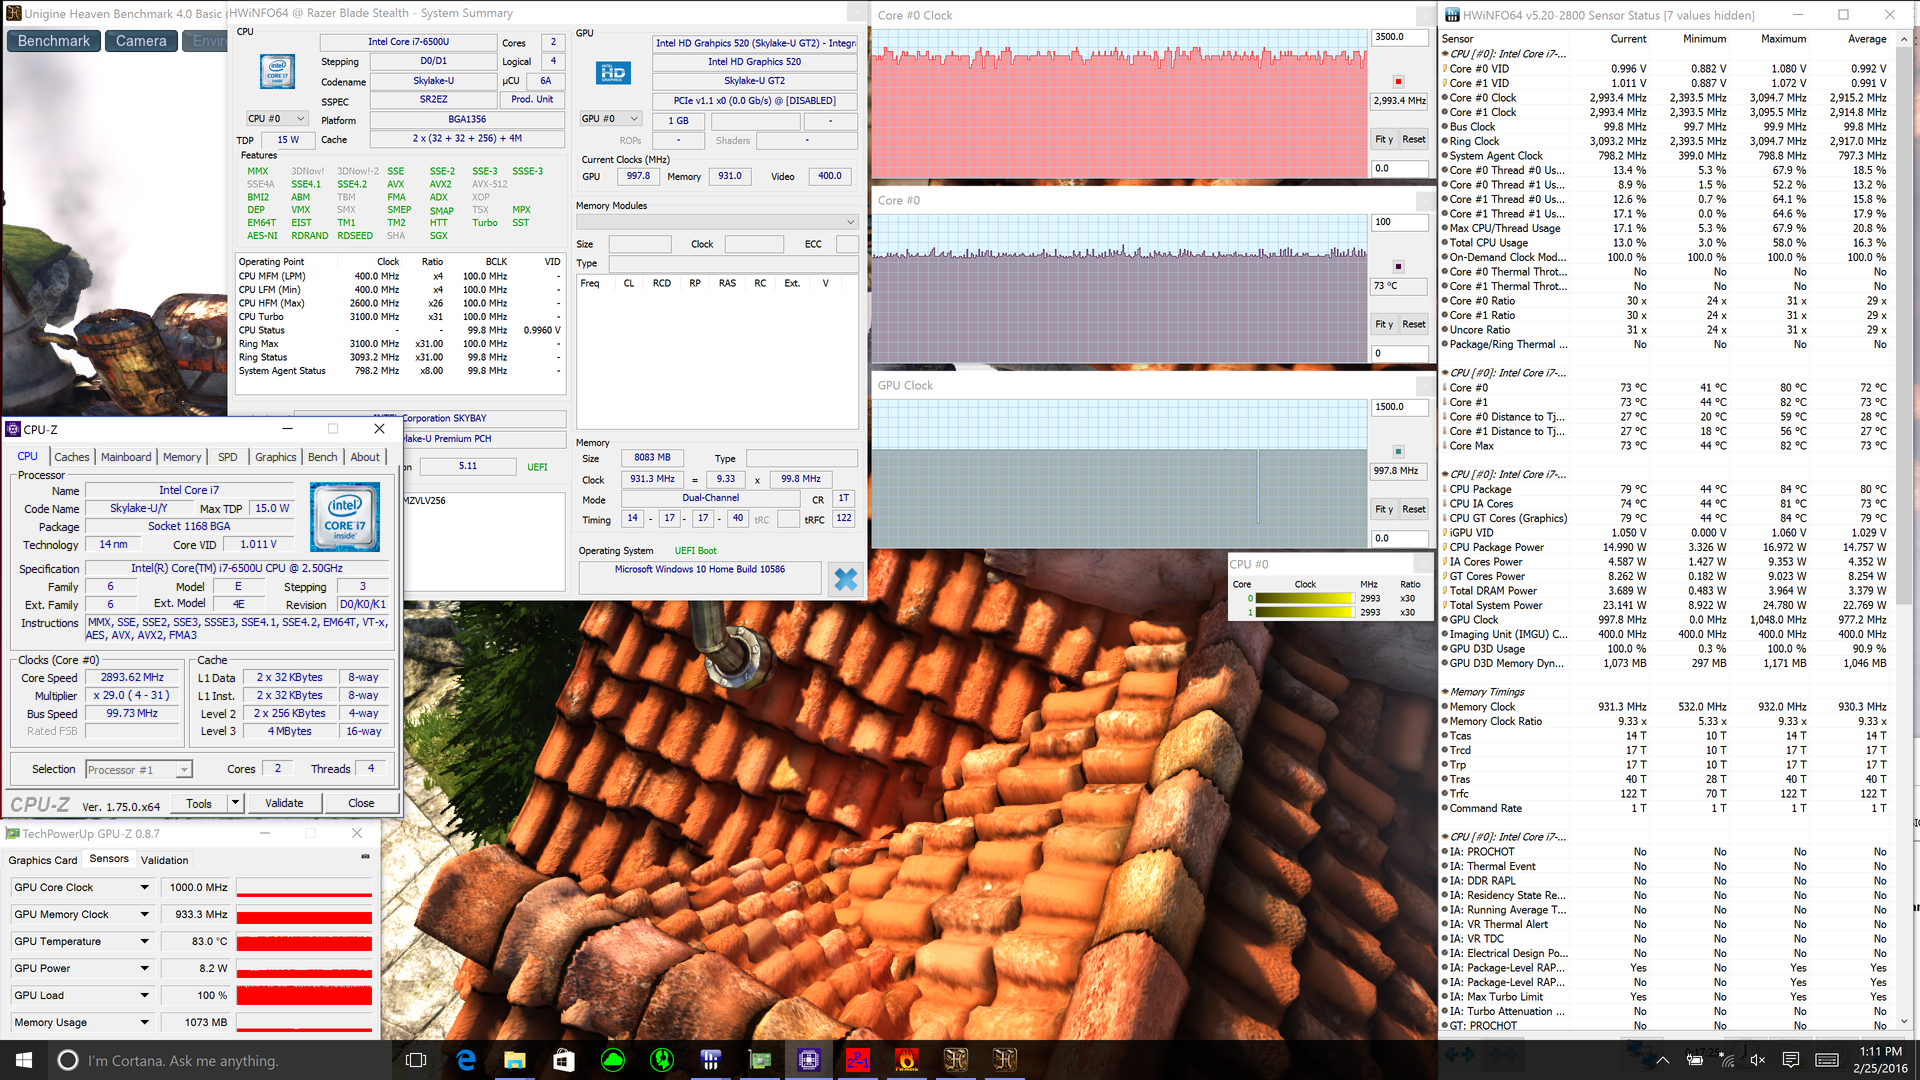
Task: Expand the Tools dropdown arrow in CPU-Z
Action: [235, 803]
